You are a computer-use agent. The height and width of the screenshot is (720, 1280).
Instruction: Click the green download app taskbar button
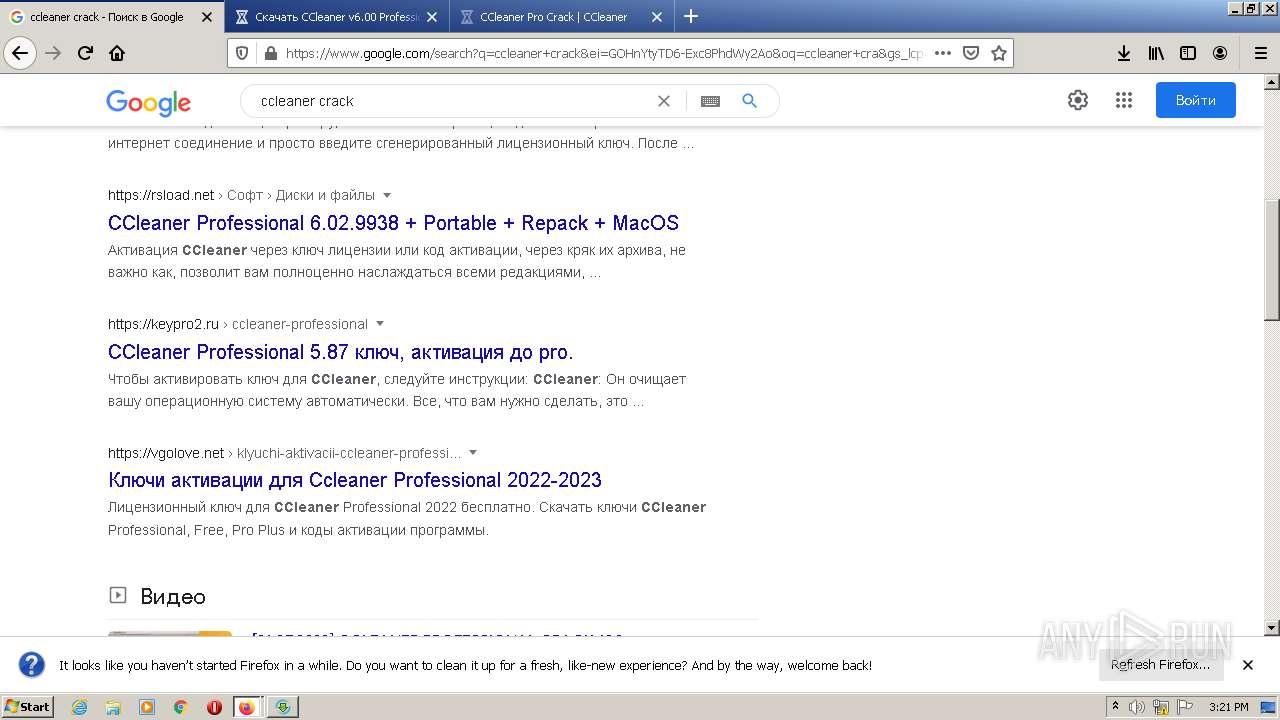(283, 707)
